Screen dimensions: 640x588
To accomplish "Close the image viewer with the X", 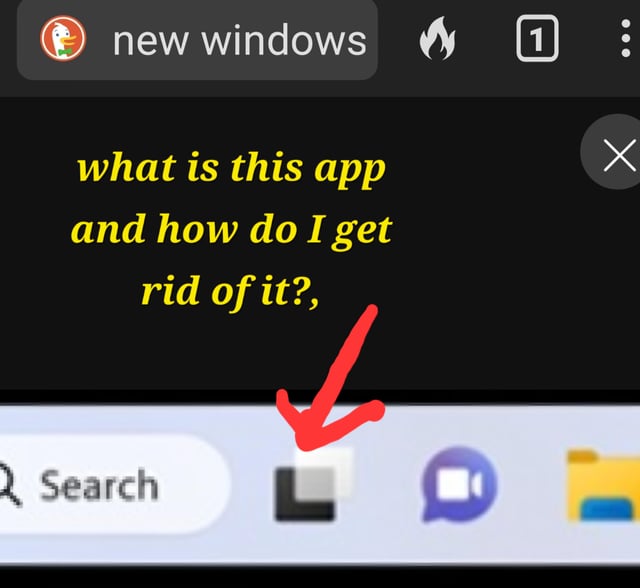I will tap(616, 154).
